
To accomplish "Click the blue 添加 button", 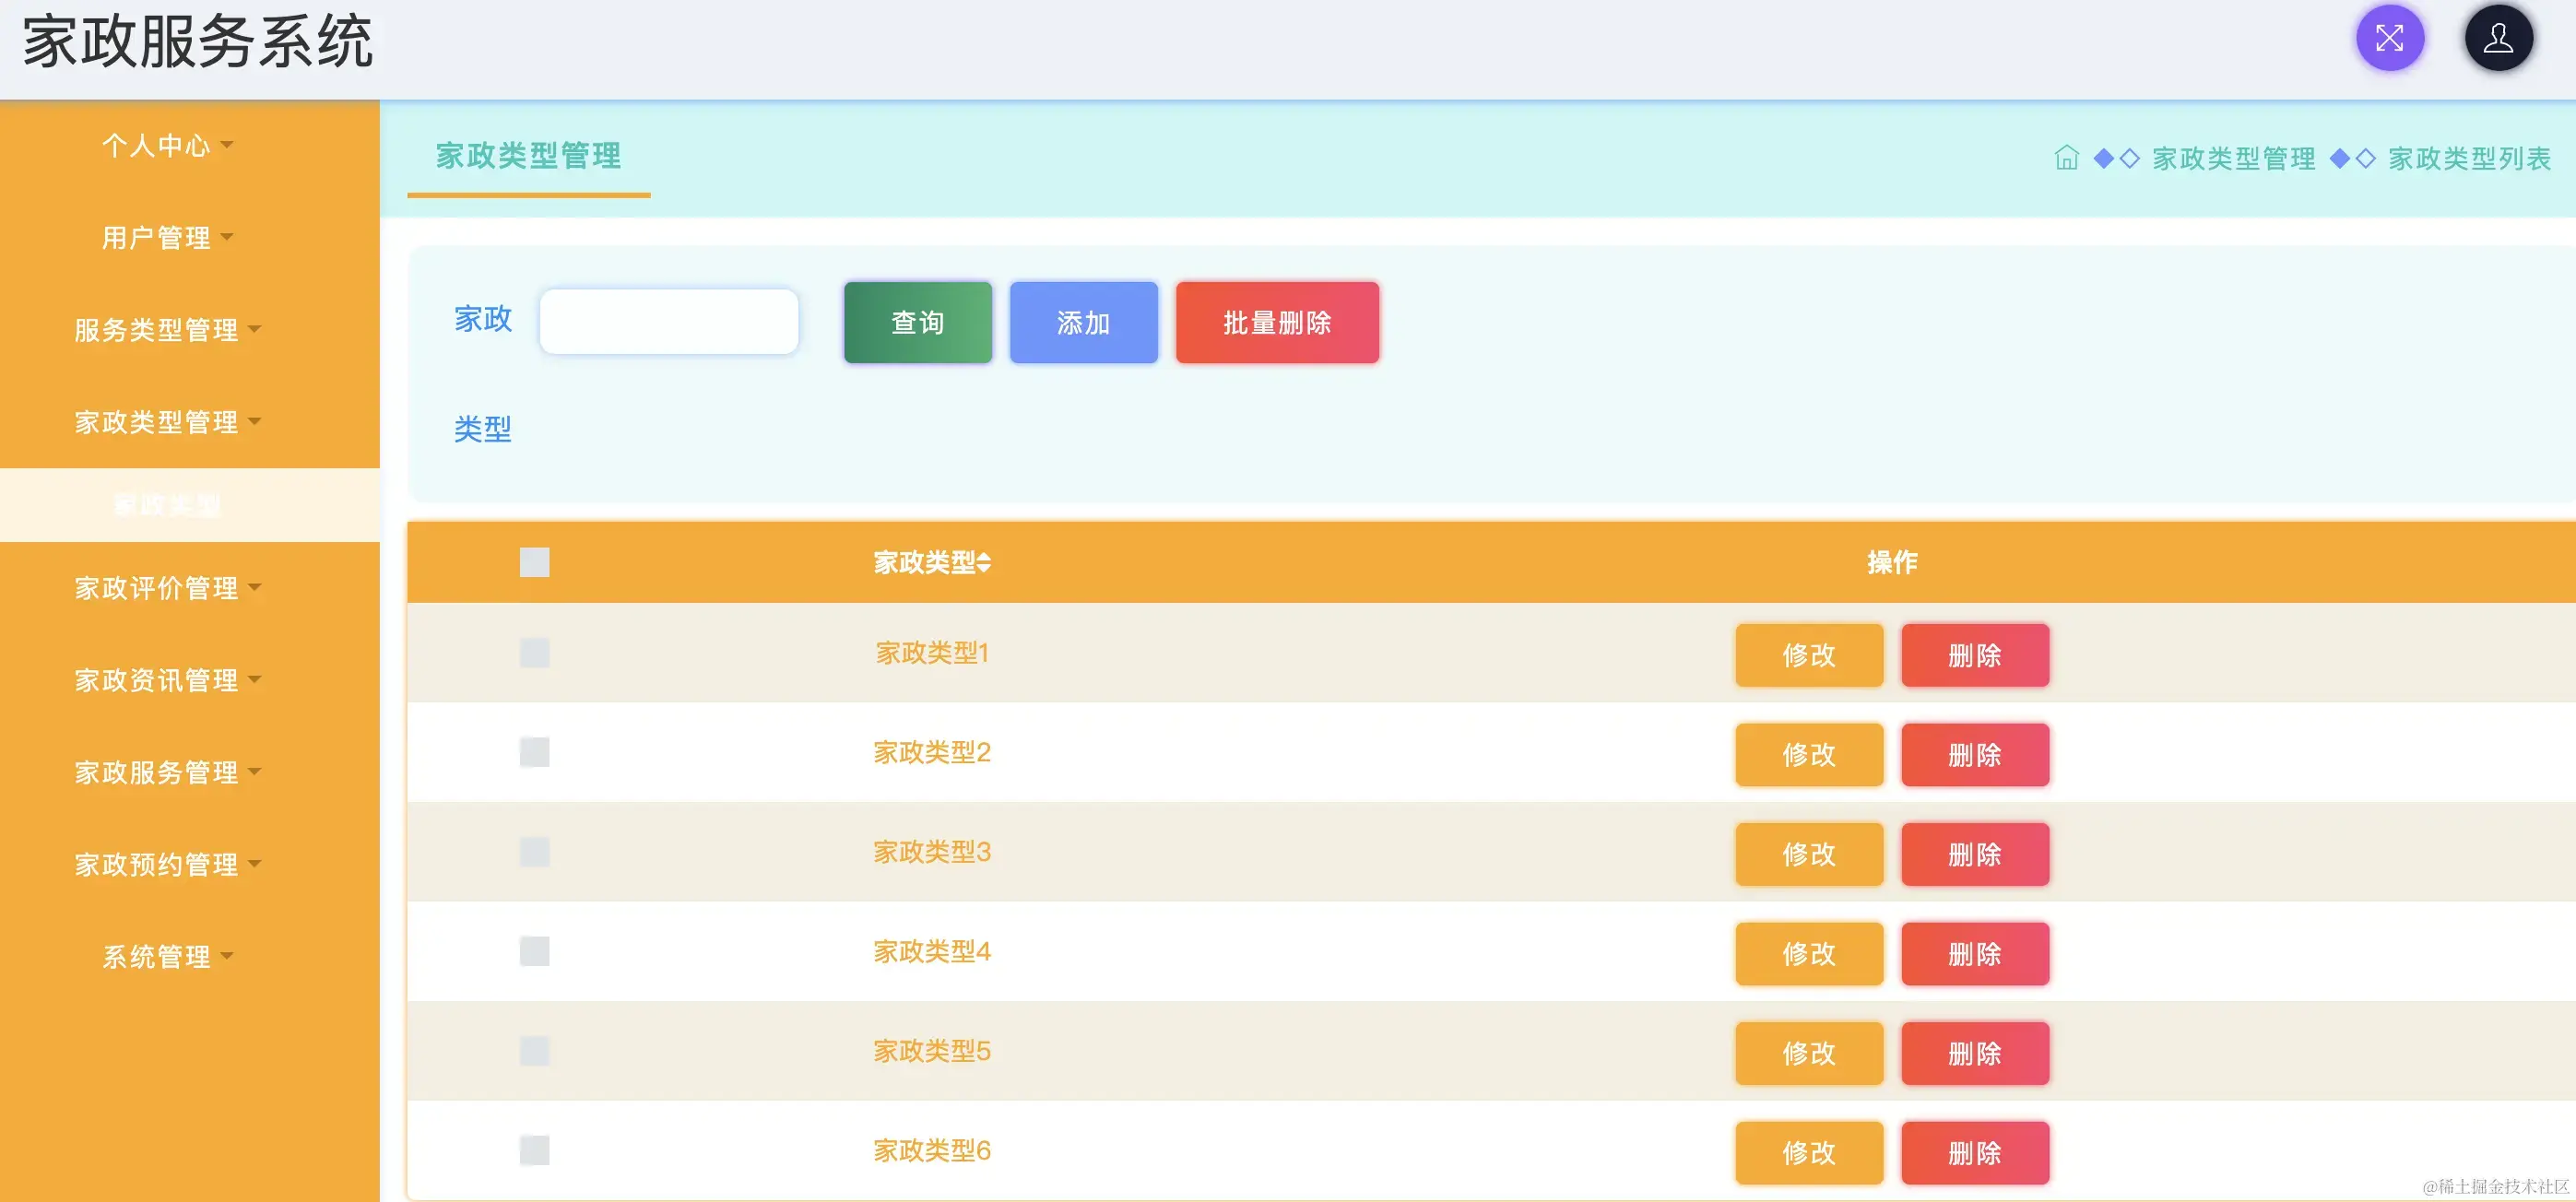I will point(1083,323).
